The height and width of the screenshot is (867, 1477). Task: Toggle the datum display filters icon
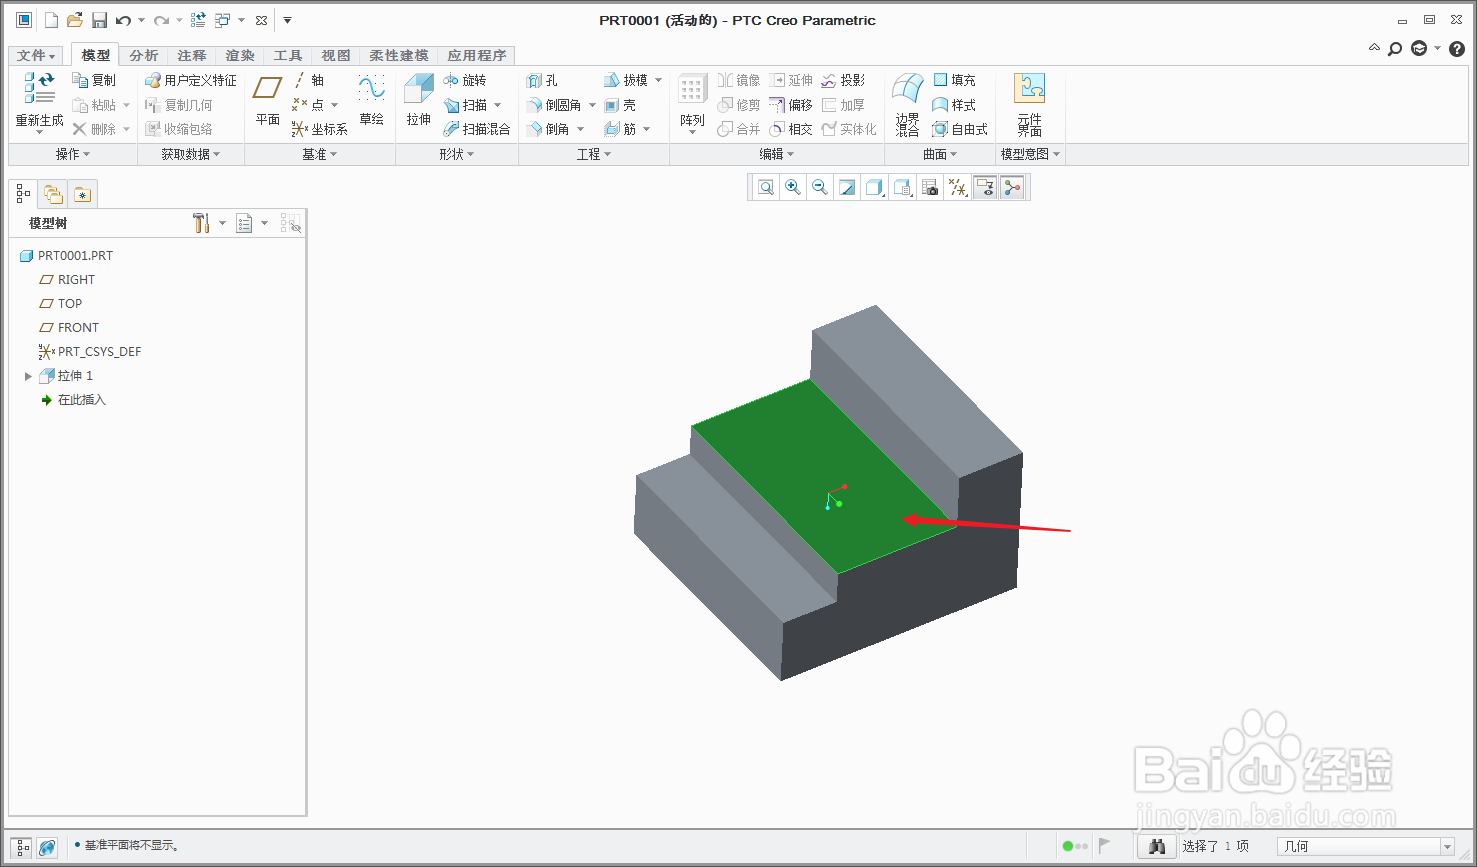pyautogui.click(x=958, y=187)
